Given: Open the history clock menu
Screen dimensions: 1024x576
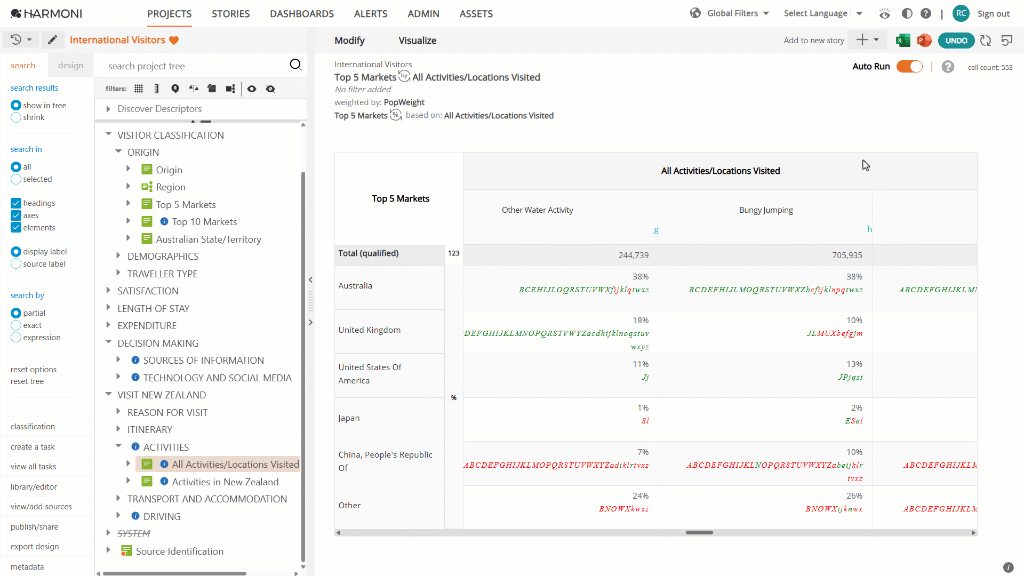Looking at the screenshot, I should 21,40.
